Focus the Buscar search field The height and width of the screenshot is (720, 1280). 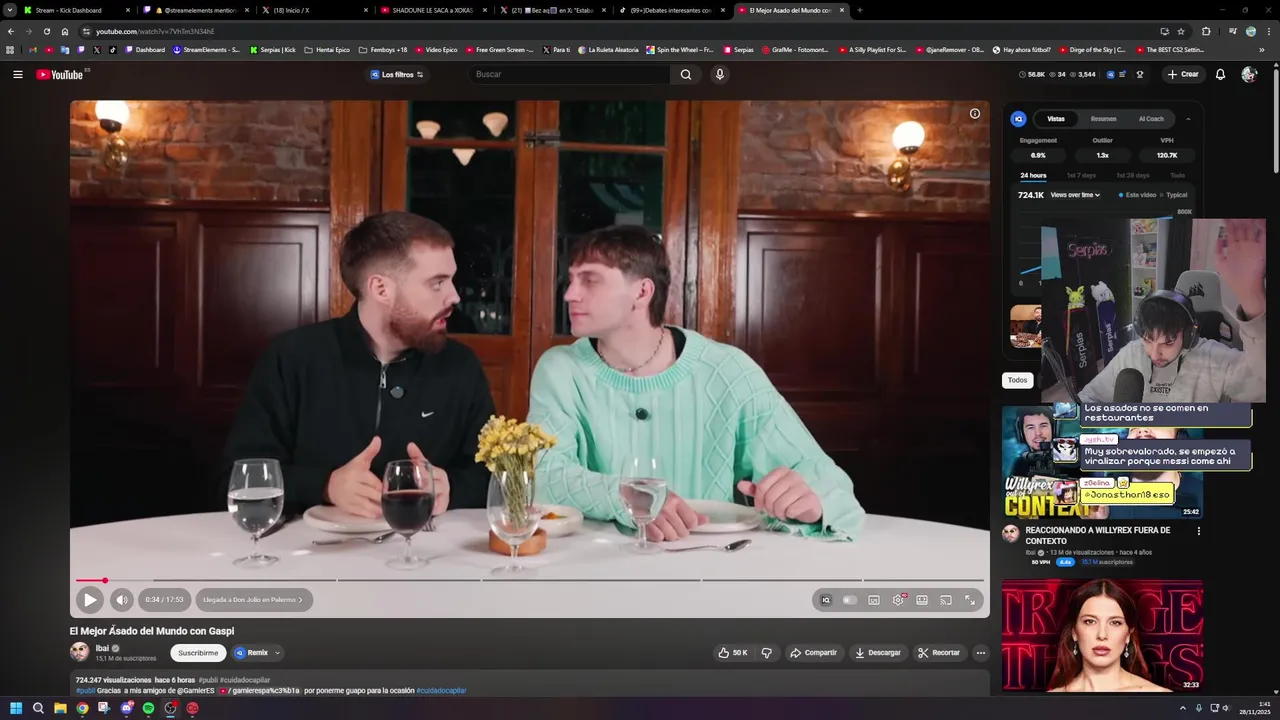(570, 74)
